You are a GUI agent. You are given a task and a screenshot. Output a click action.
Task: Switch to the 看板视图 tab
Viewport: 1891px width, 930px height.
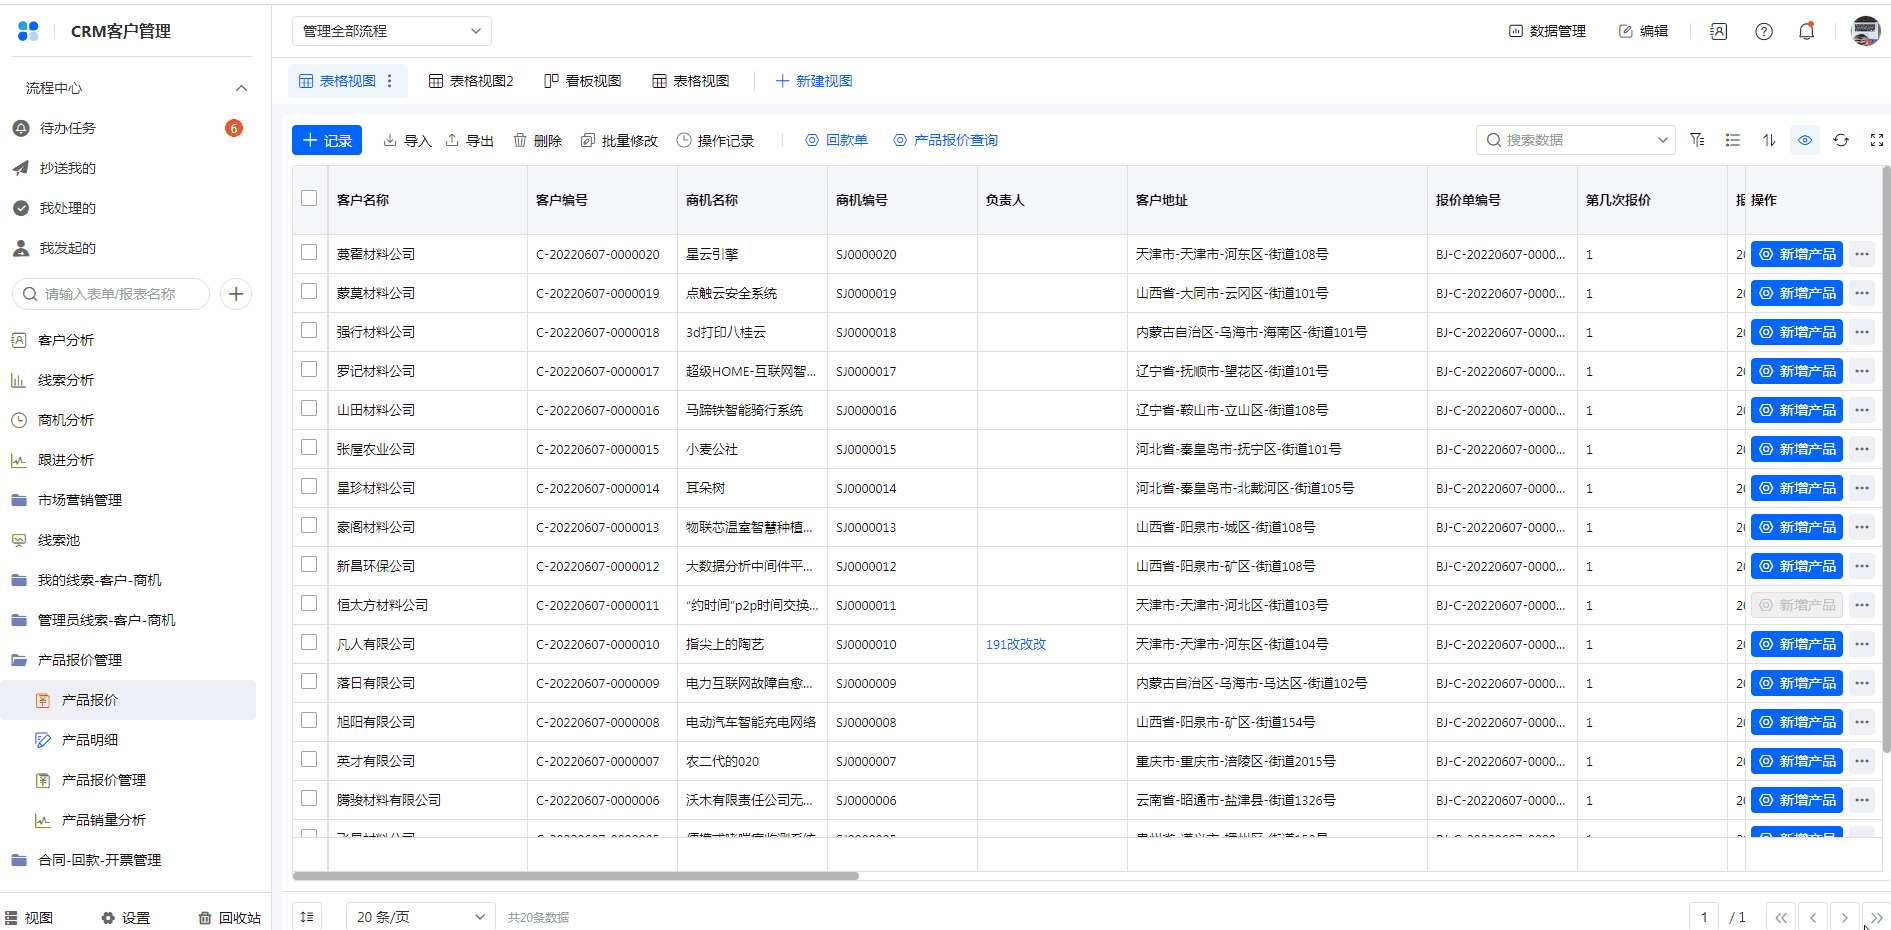coord(583,81)
